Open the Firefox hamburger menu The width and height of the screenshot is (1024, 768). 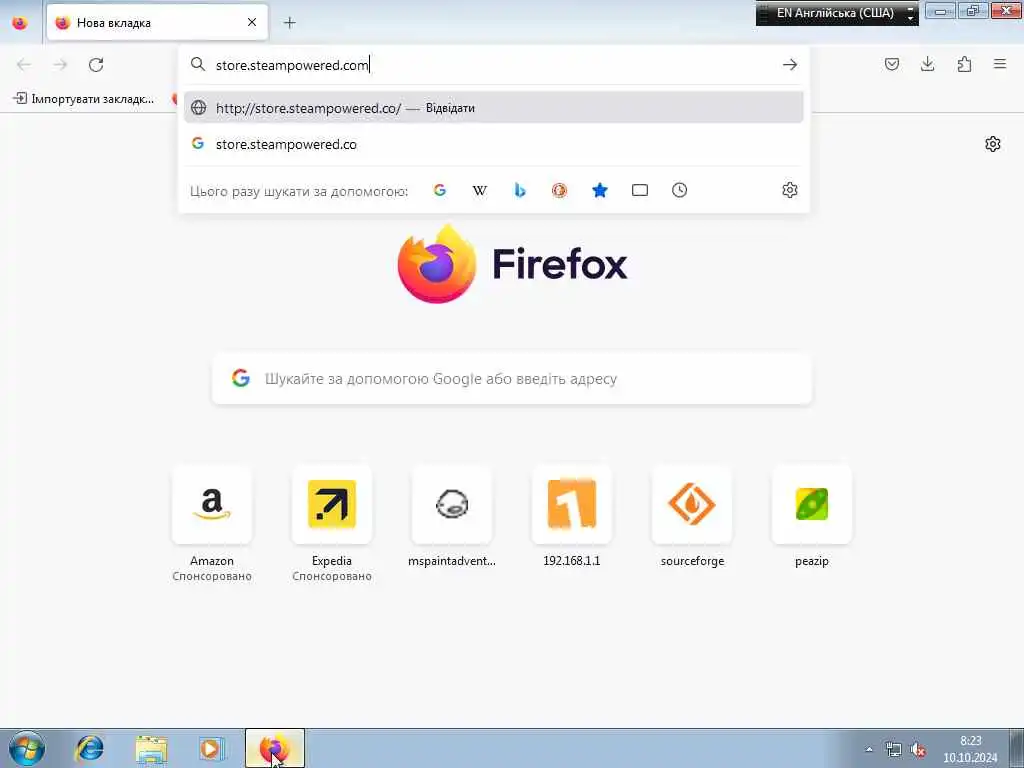click(x=1000, y=64)
